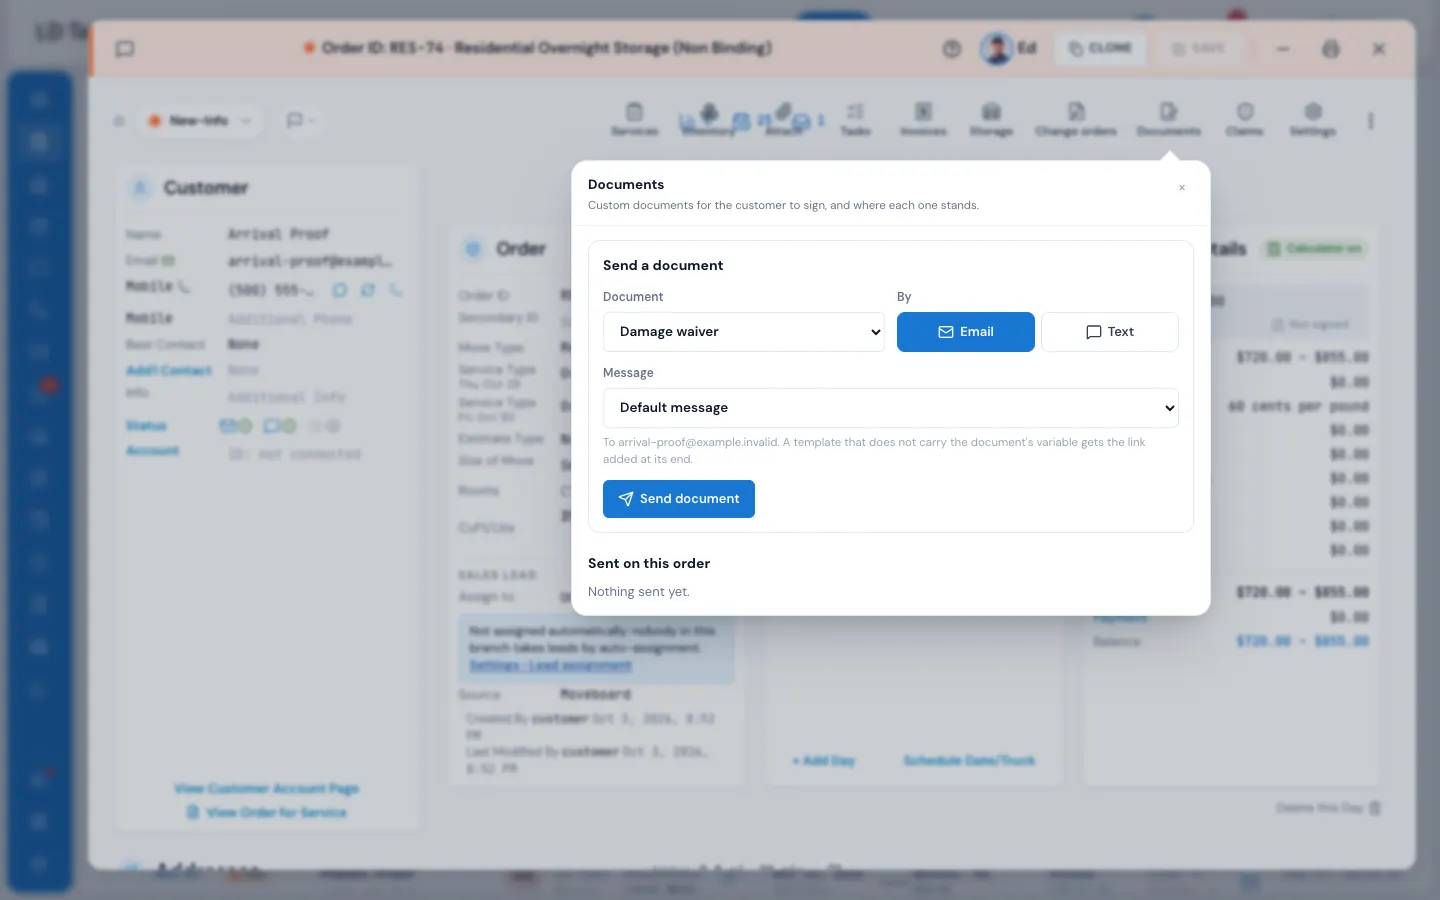Click the CLONE button
Viewport: 1440px width, 900px height.
(x=1099, y=48)
